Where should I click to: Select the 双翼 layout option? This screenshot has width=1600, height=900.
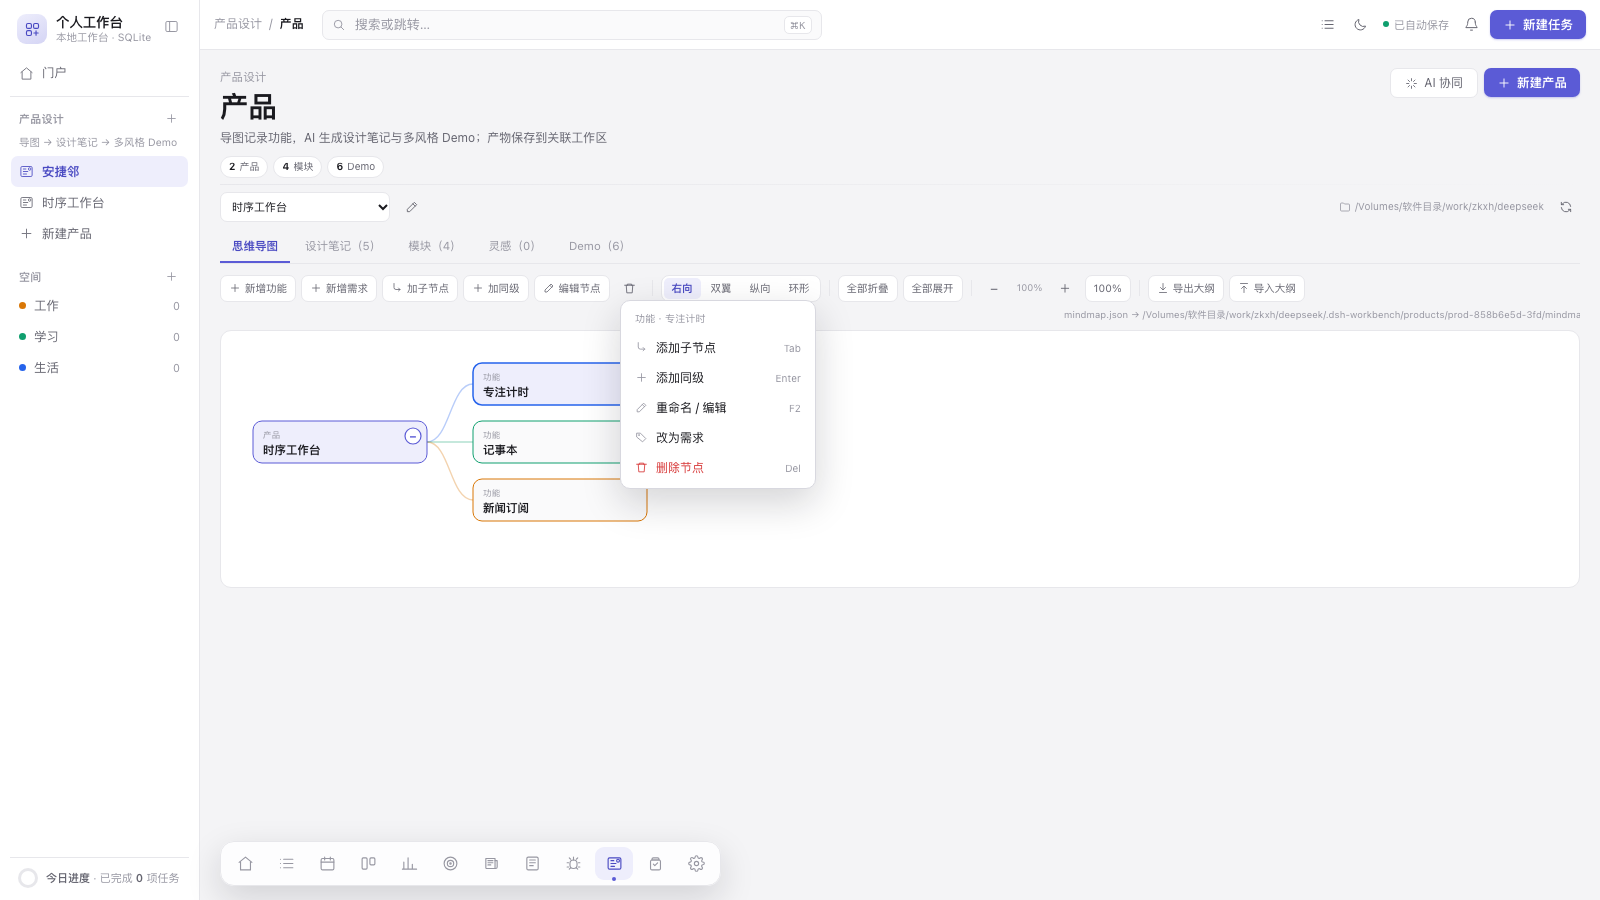coord(721,289)
